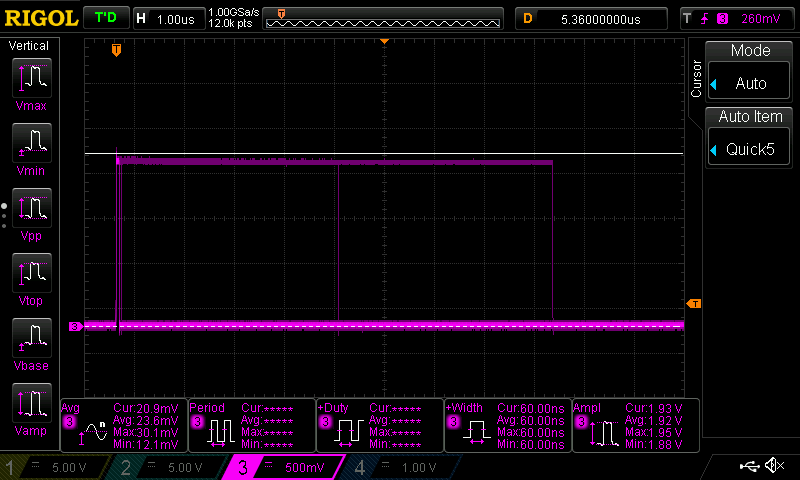Screen dimensions: 800x480
Task: Select the Vbase measurement icon
Action: [x=31, y=339]
